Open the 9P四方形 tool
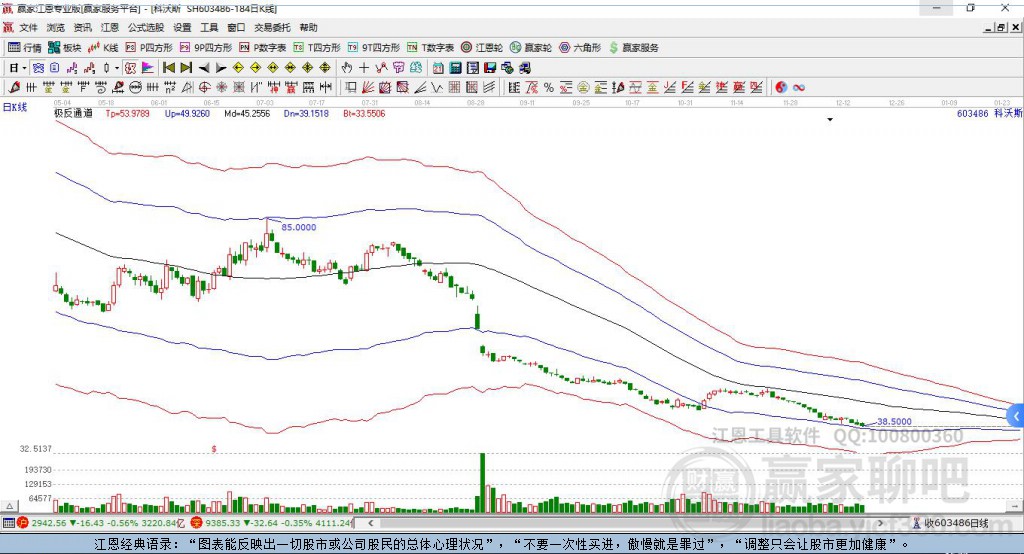Screen dimensions: 1024x554 [206, 48]
